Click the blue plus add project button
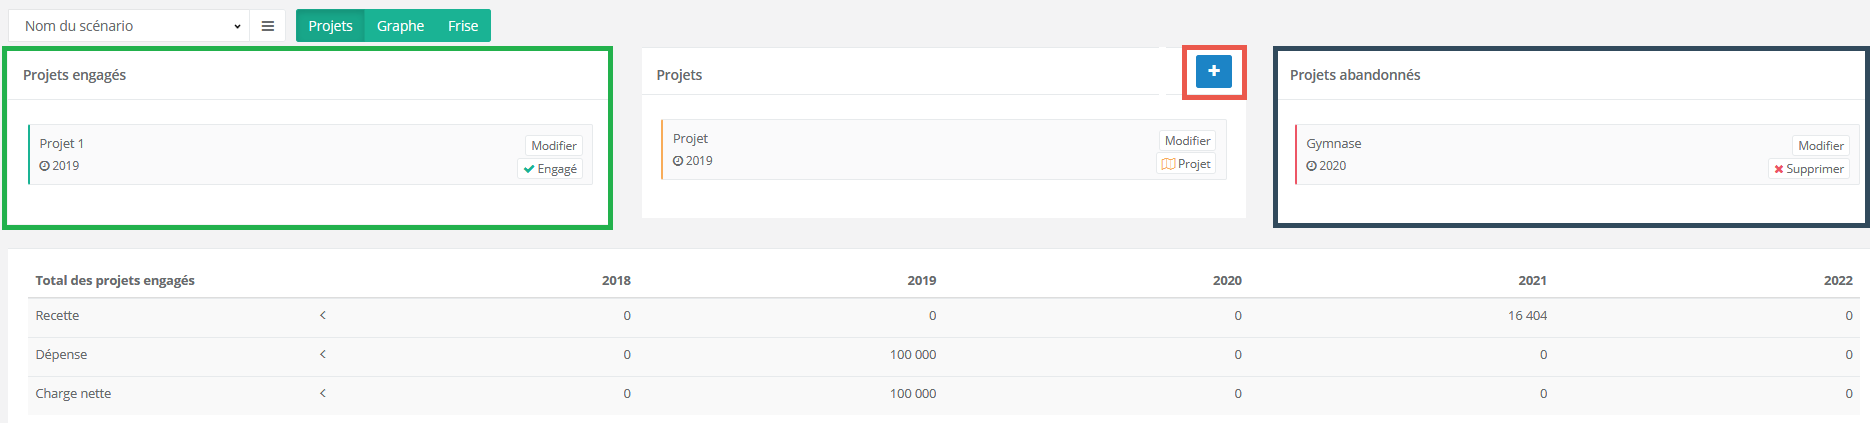The width and height of the screenshot is (1870, 423). coord(1213,71)
